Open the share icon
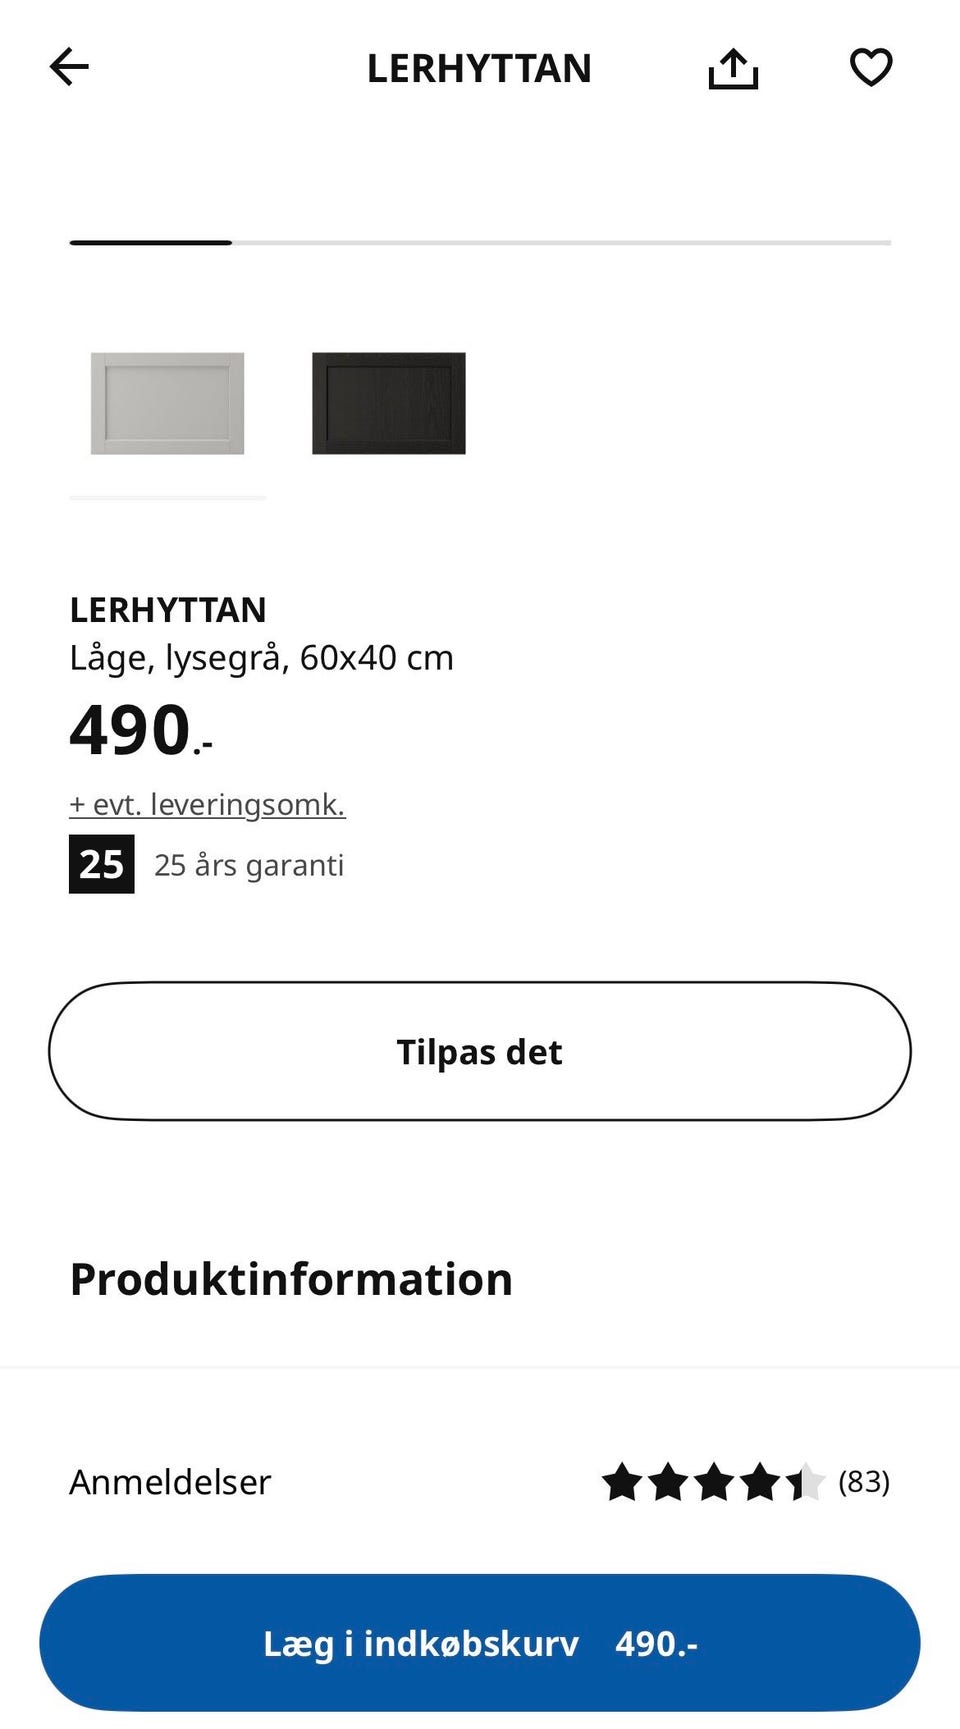The image size is (960, 1729). (x=733, y=68)
